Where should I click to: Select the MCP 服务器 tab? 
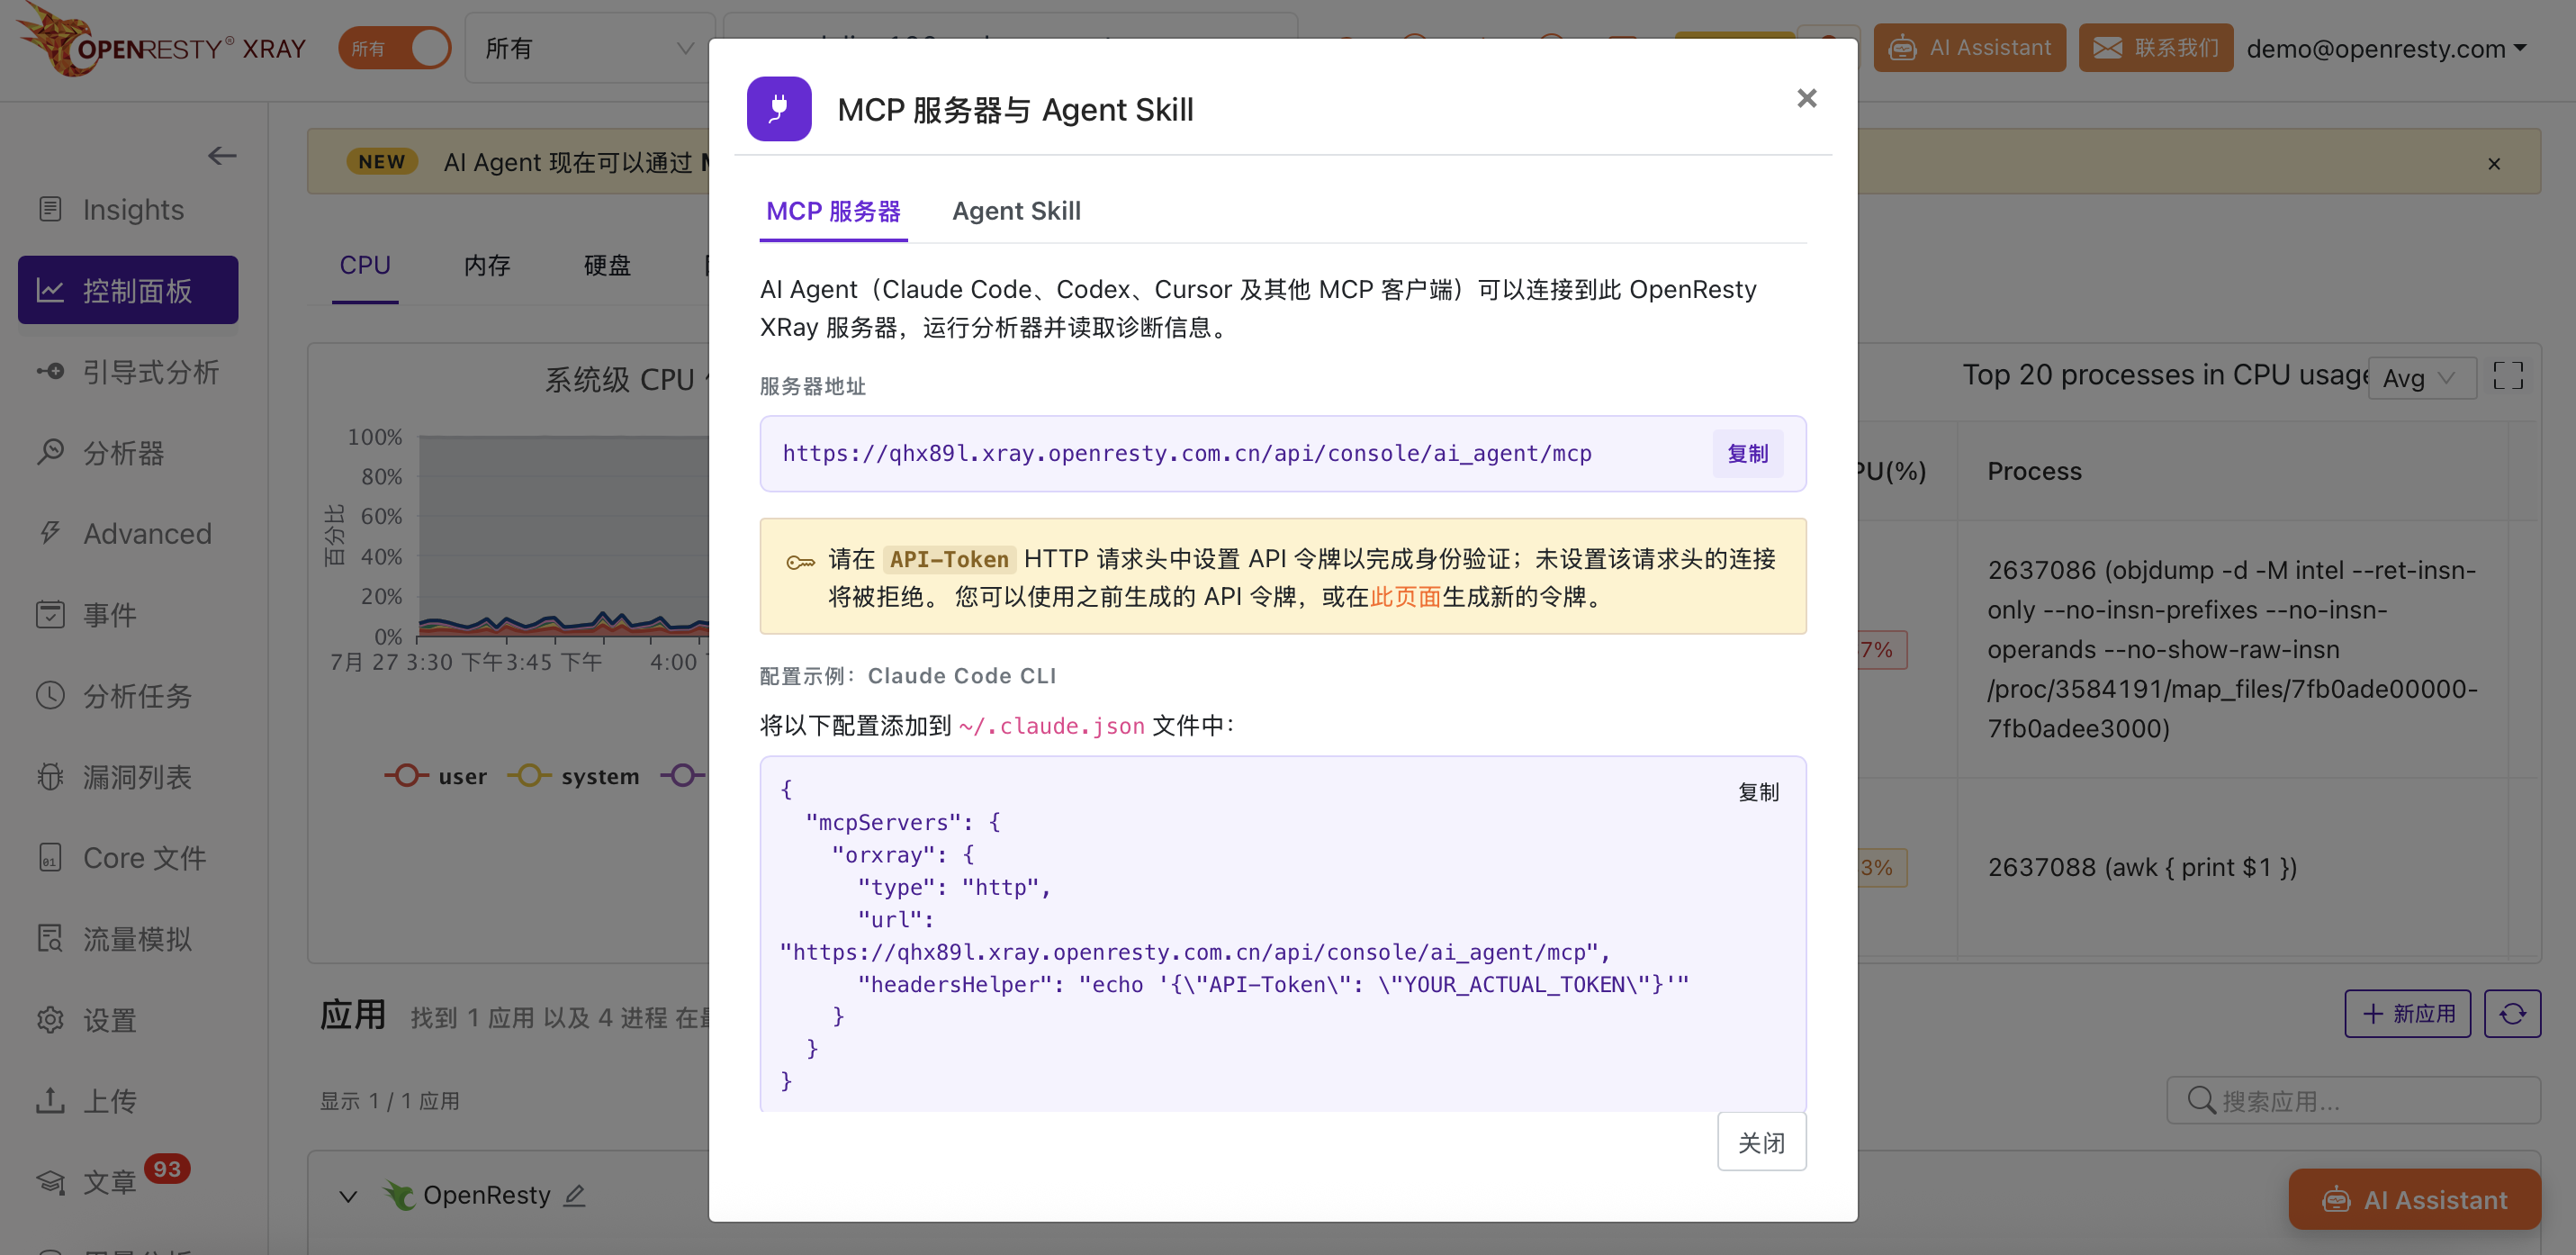coord(833,211)
